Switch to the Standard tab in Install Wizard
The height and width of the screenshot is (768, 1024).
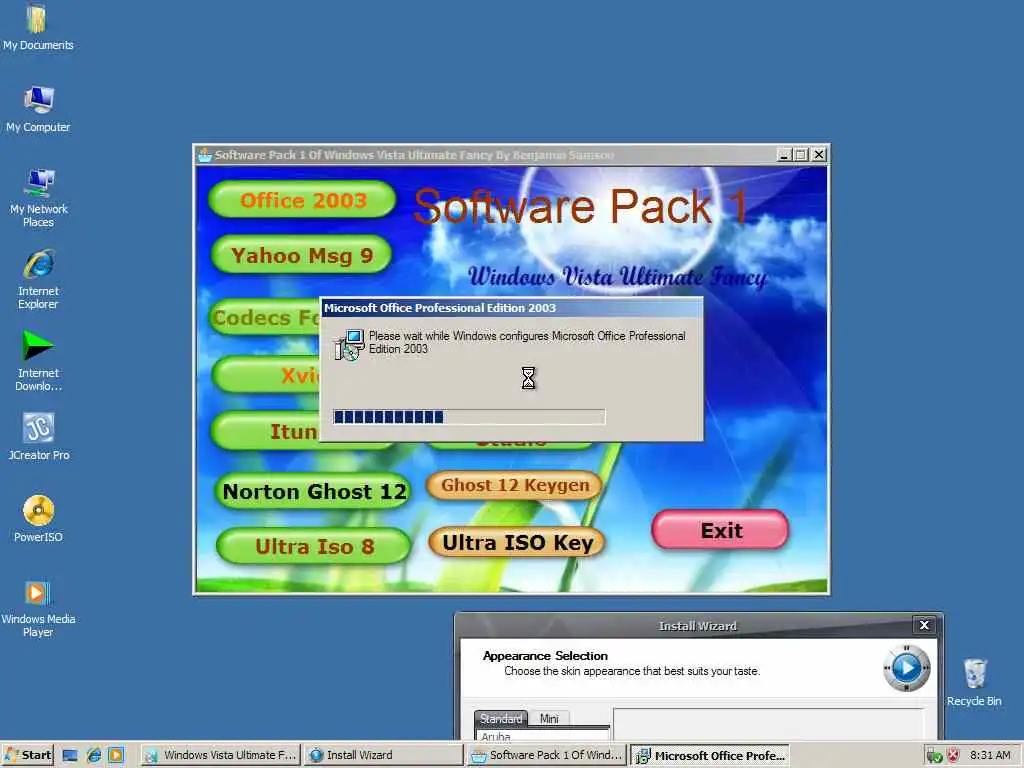[x=501, y=718]
